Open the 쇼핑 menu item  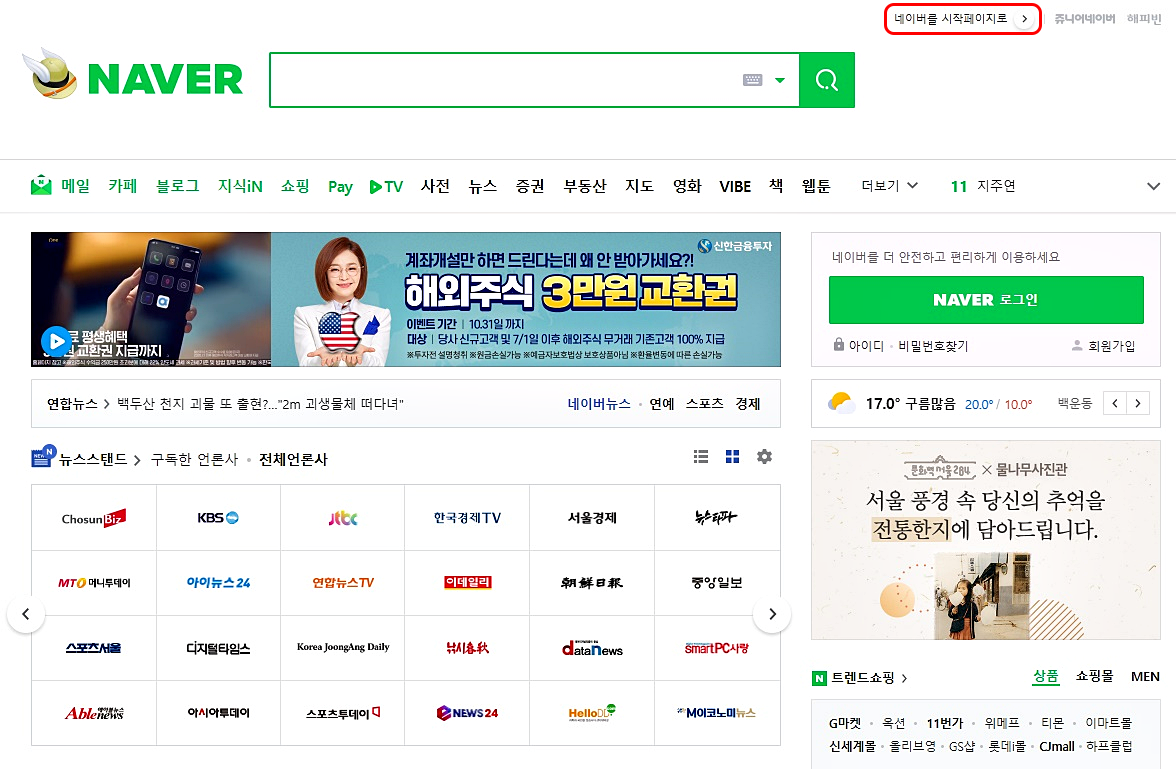point(295,185)
